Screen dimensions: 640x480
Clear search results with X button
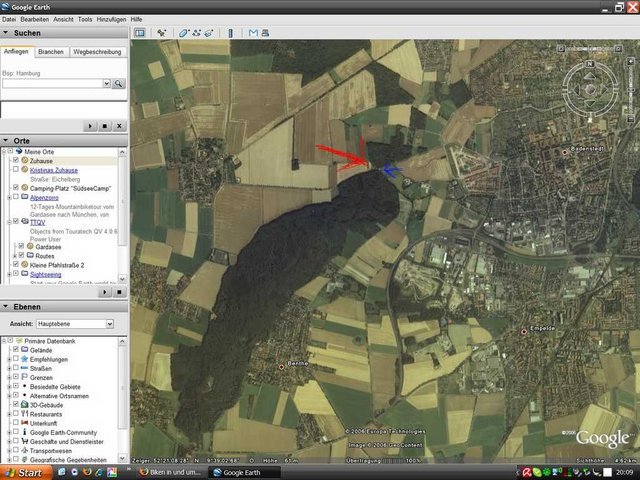(x=119, y=126)
